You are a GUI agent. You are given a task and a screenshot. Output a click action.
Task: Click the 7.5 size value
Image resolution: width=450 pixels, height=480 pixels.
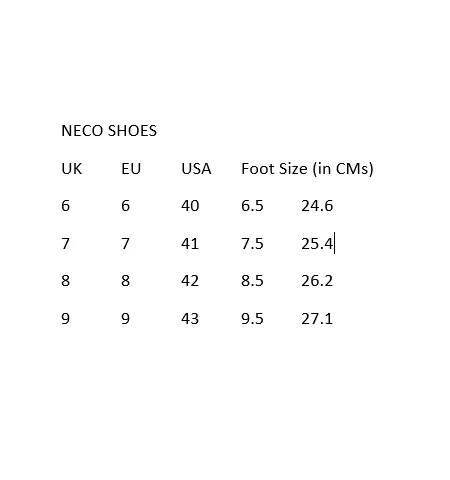coord(252,244)
